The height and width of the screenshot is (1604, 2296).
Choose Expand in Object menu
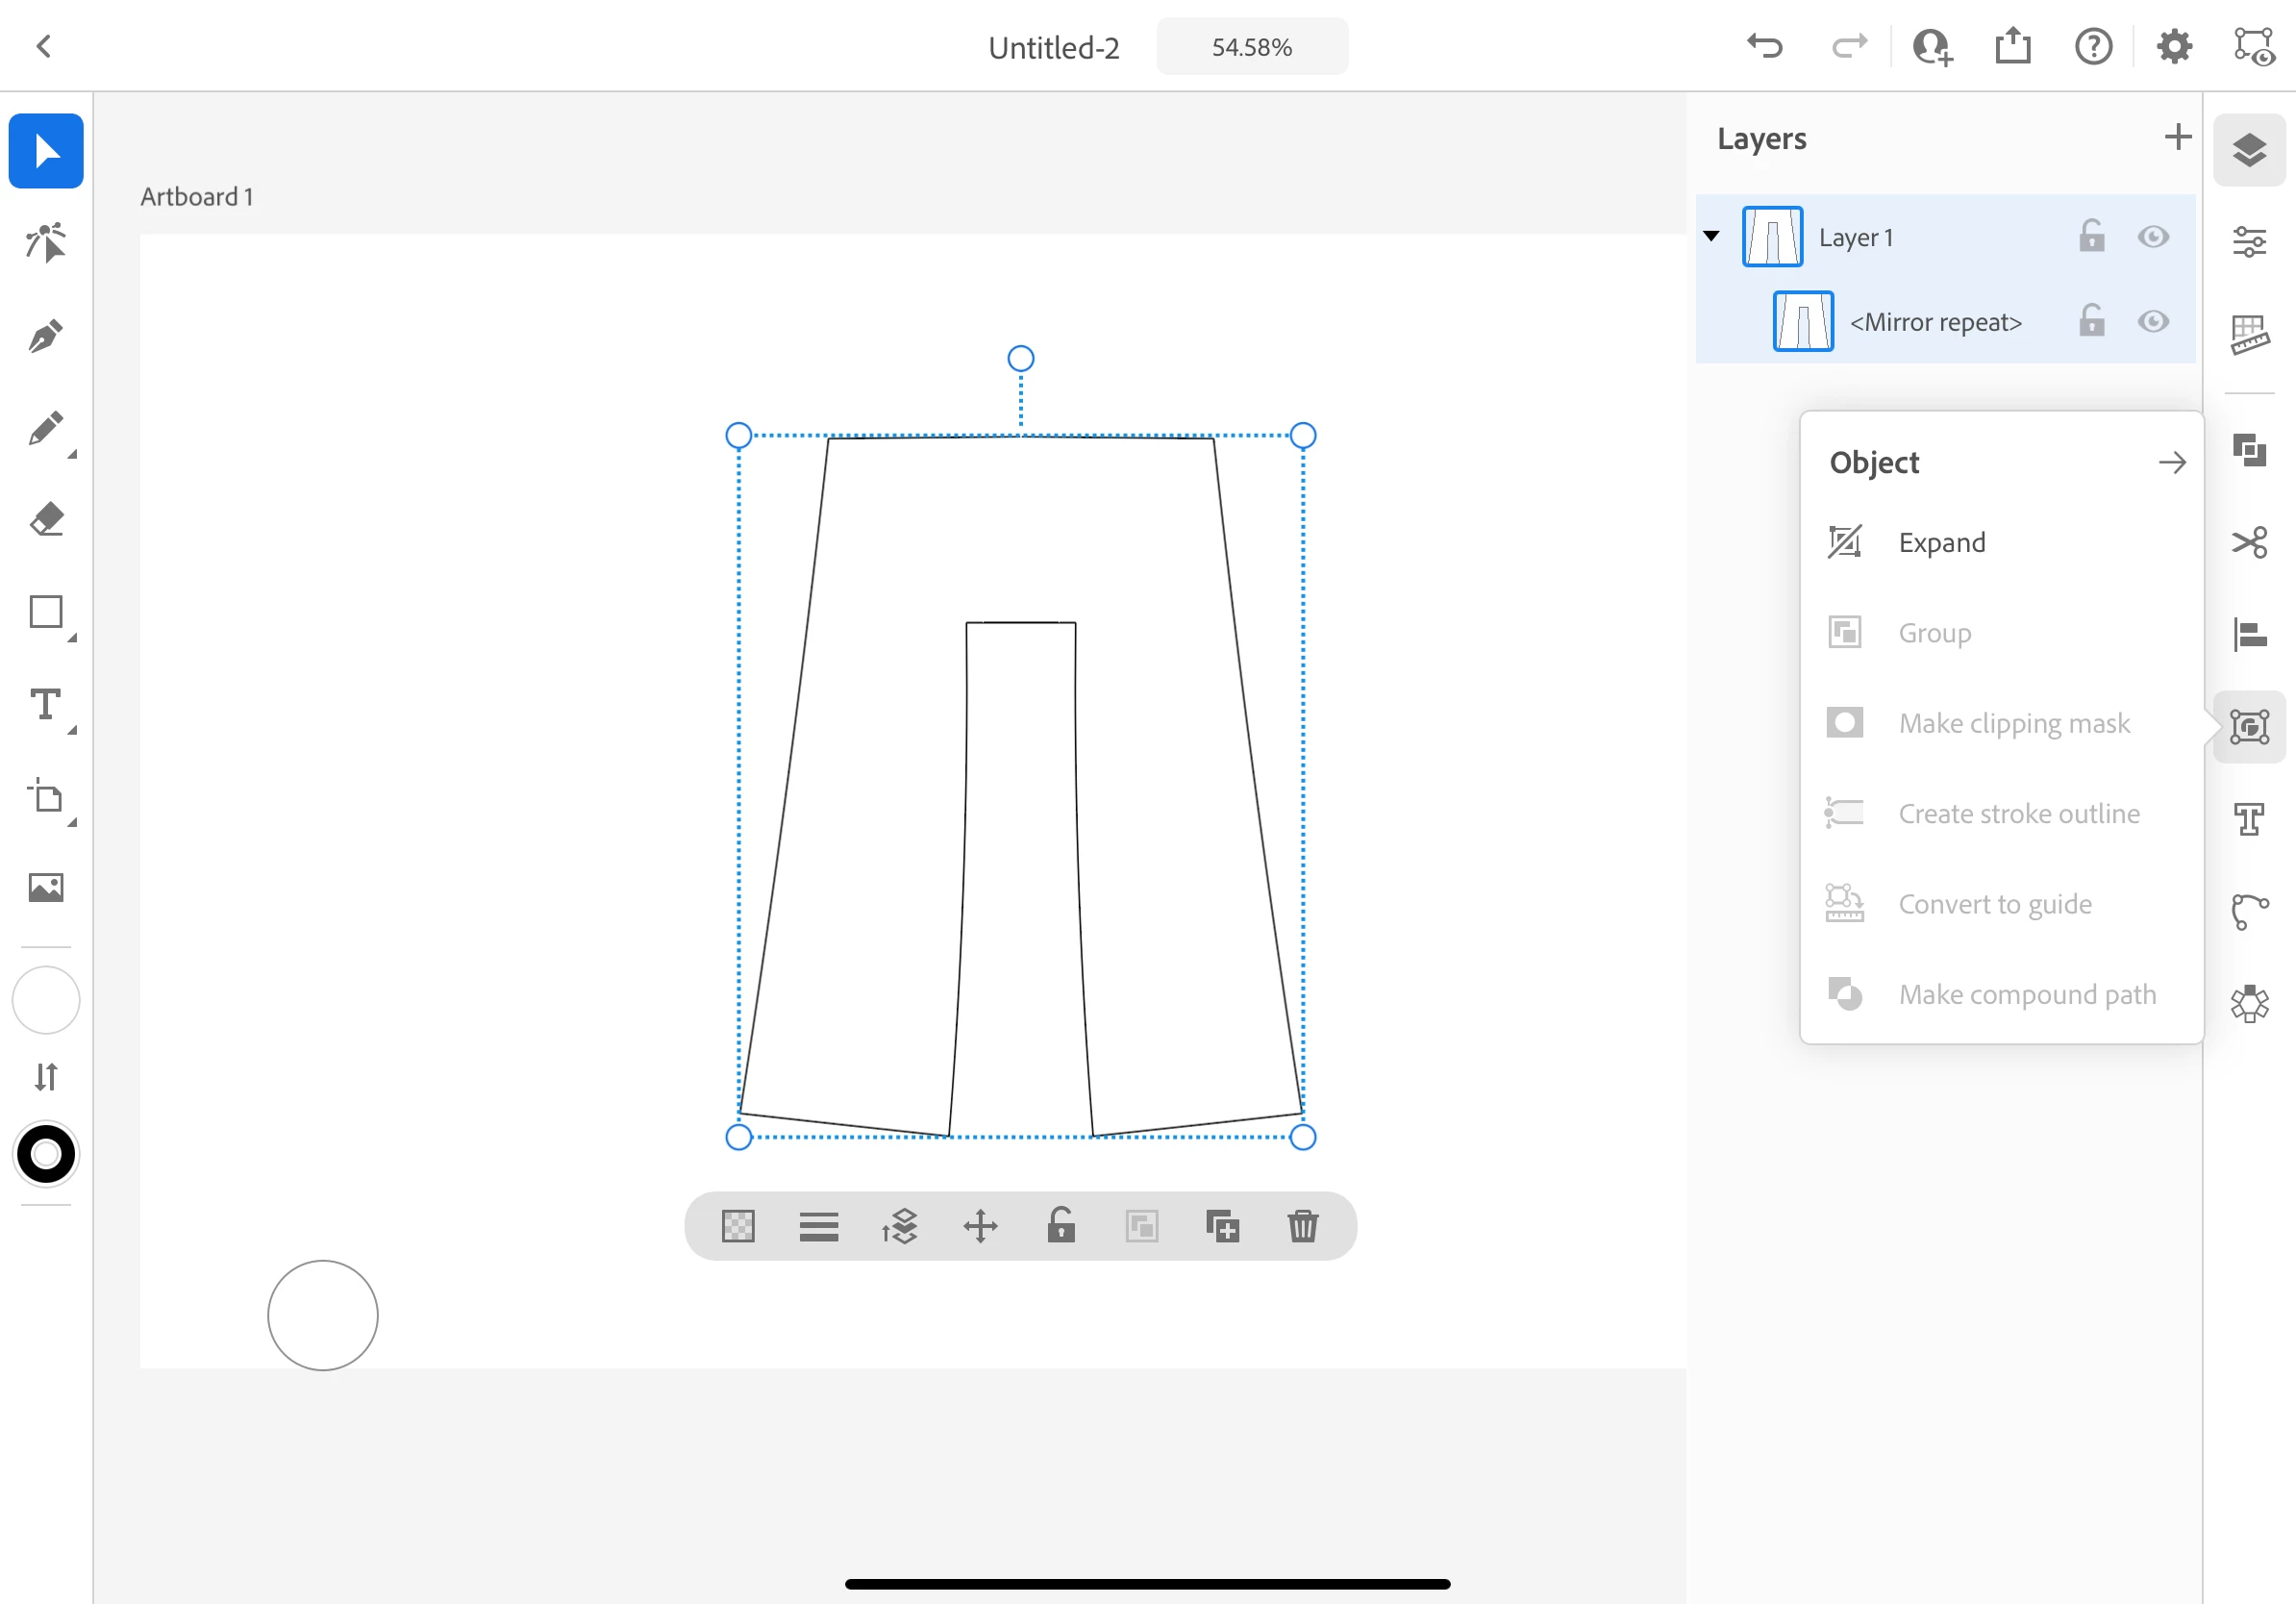point(1941,543)
